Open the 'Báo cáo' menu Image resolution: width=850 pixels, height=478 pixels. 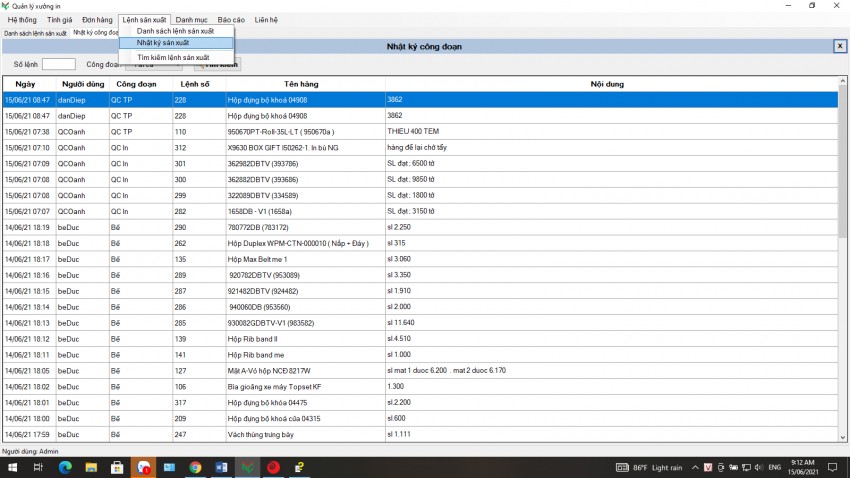point(231,19)
